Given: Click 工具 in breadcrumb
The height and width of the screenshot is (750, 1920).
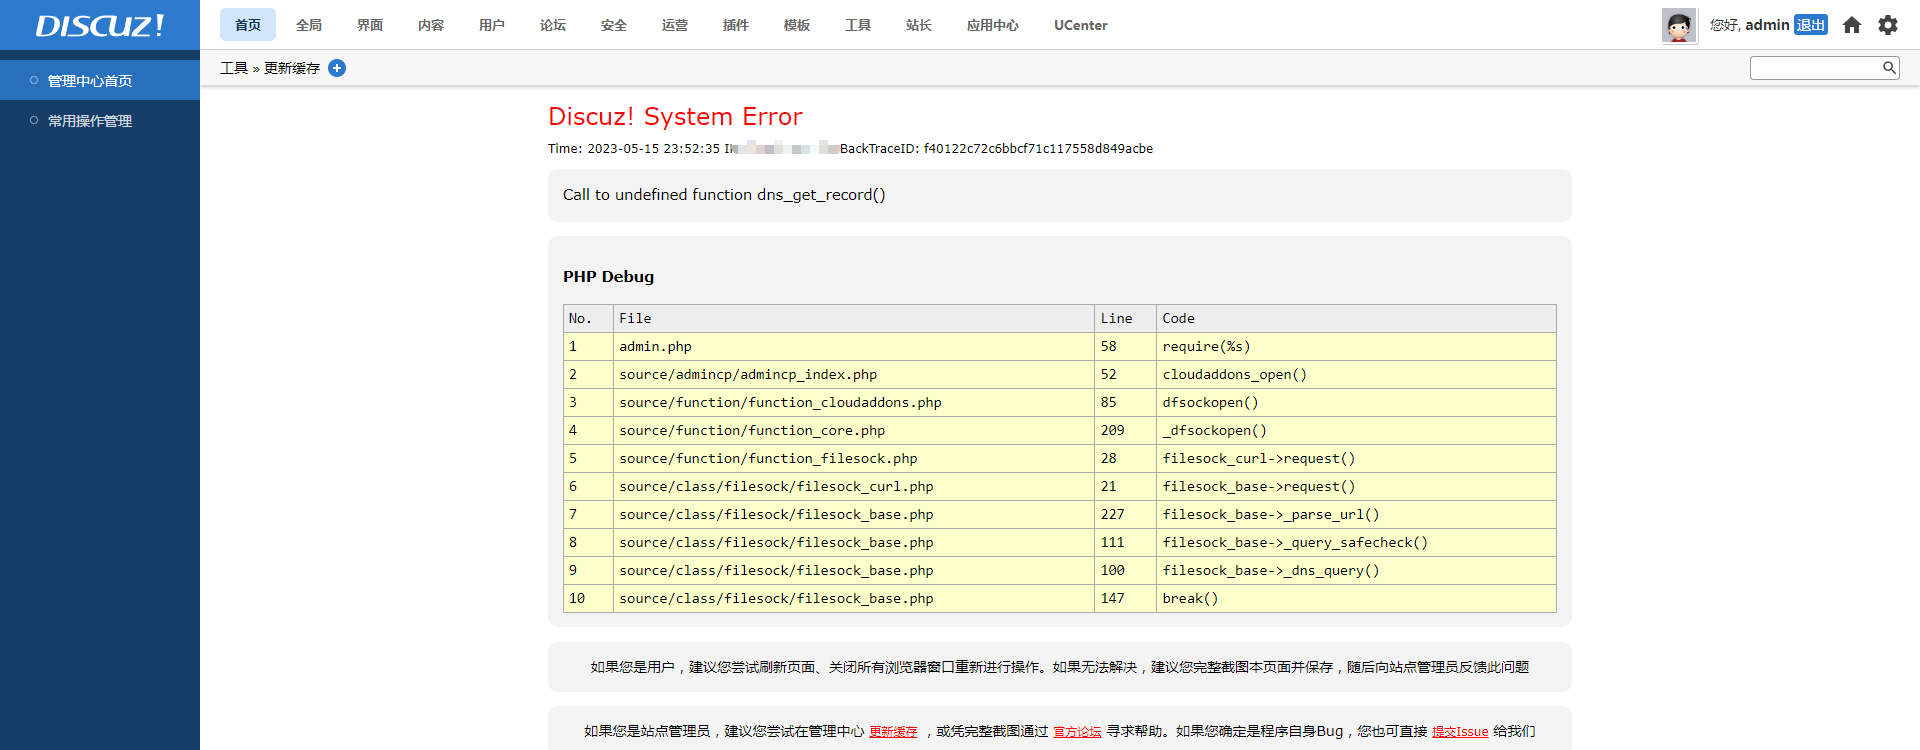Looking at the screenshot, I should pos(234,68).
